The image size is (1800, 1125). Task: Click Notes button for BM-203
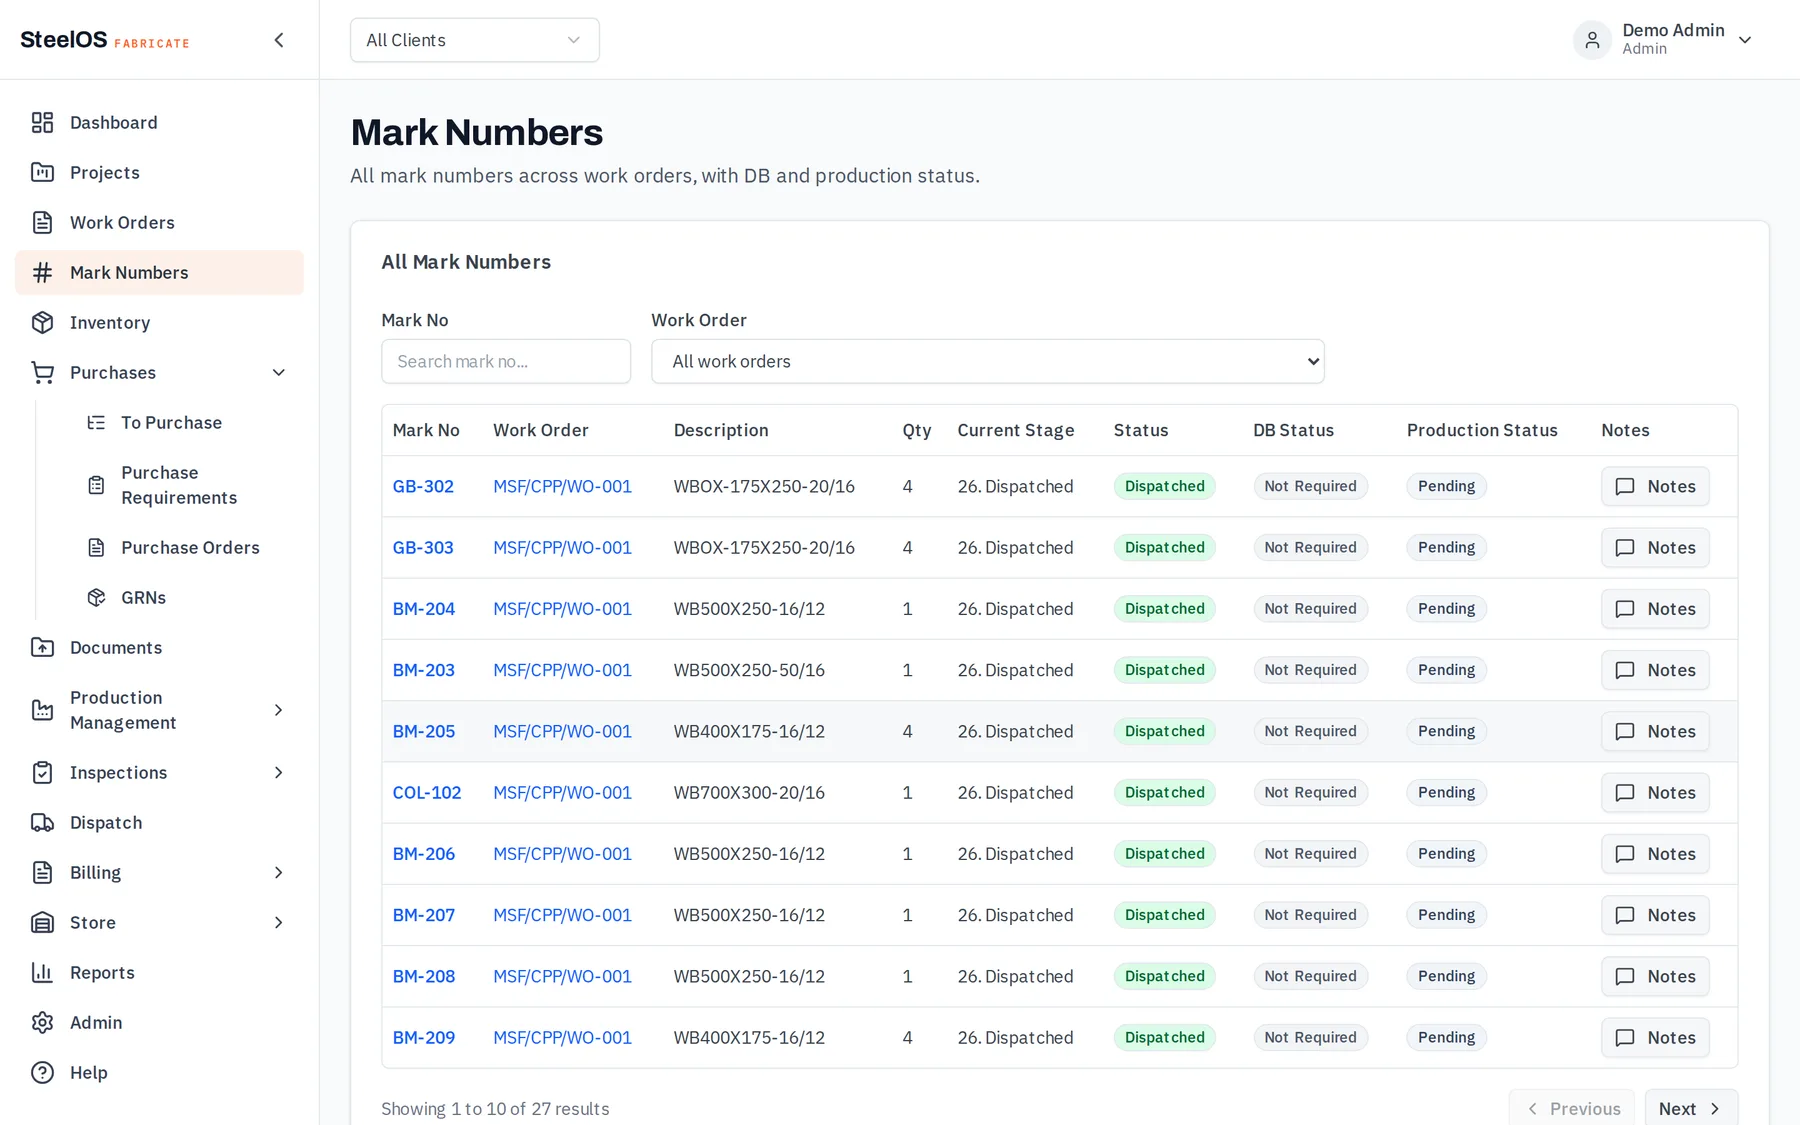pos(1655,670)
